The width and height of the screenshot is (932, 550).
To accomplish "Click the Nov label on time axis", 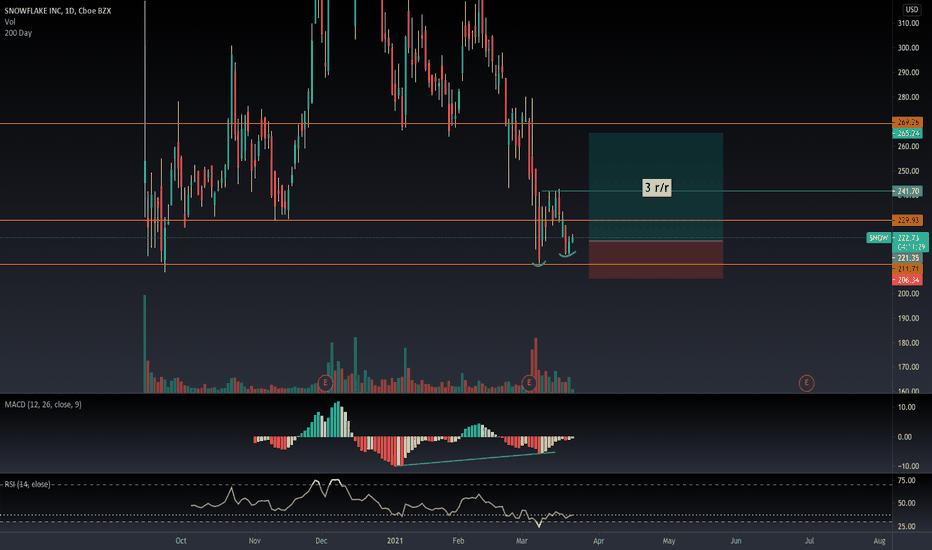I will coord(254,540).
